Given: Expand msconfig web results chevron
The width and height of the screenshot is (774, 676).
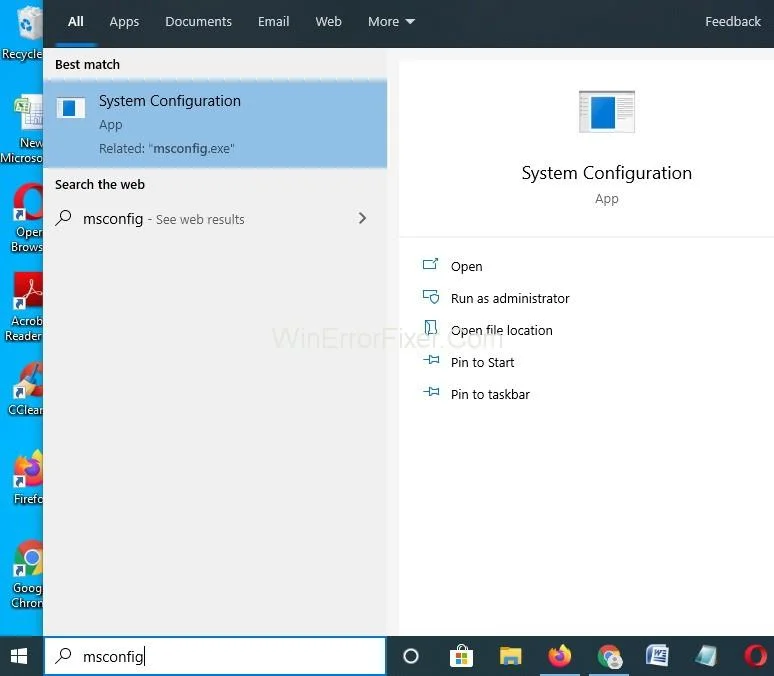Looking at the screenshot, I should [x=362, y=218].
